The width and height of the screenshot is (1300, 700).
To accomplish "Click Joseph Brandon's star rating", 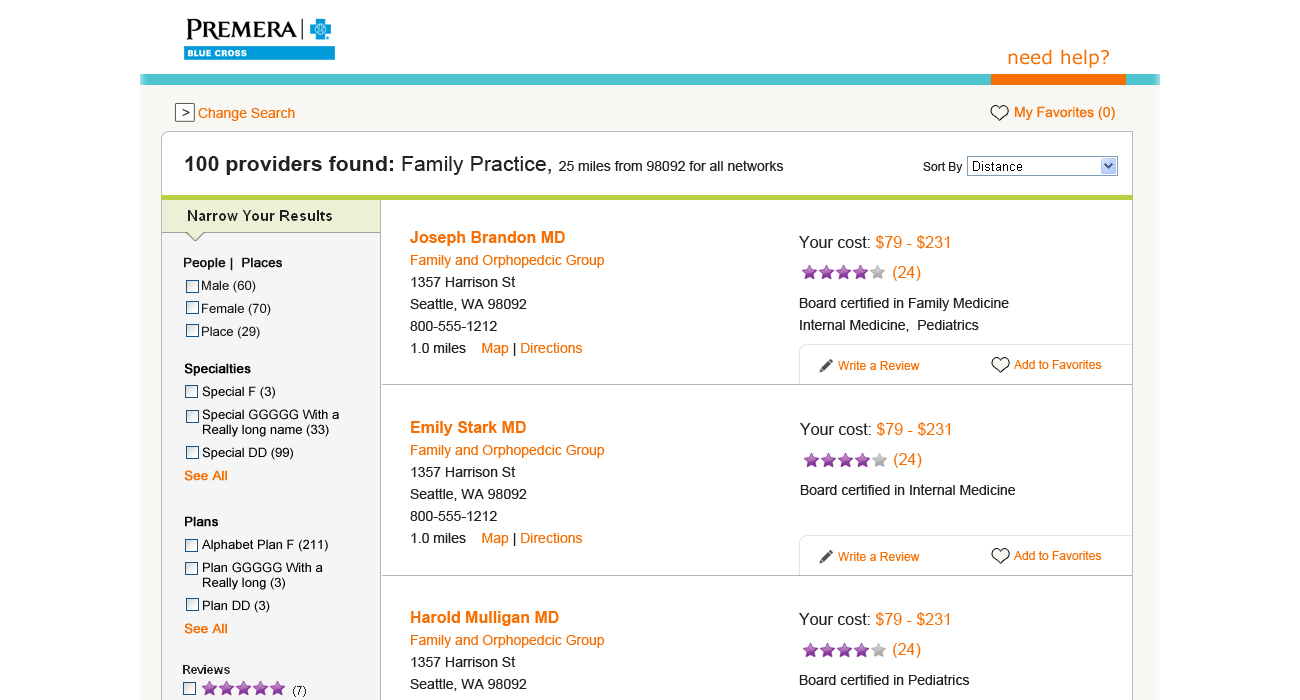I will click(843, 272).
